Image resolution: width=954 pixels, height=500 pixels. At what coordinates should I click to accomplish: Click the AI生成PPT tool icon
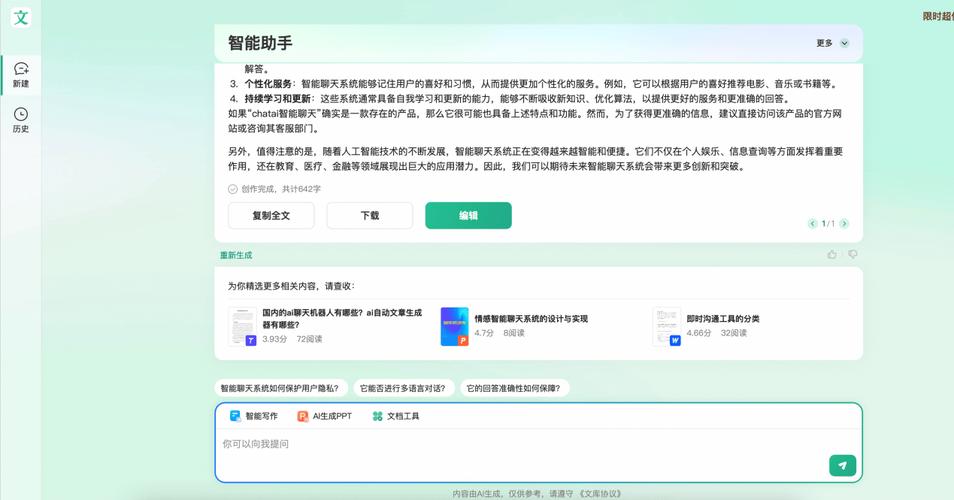[302, 416]
